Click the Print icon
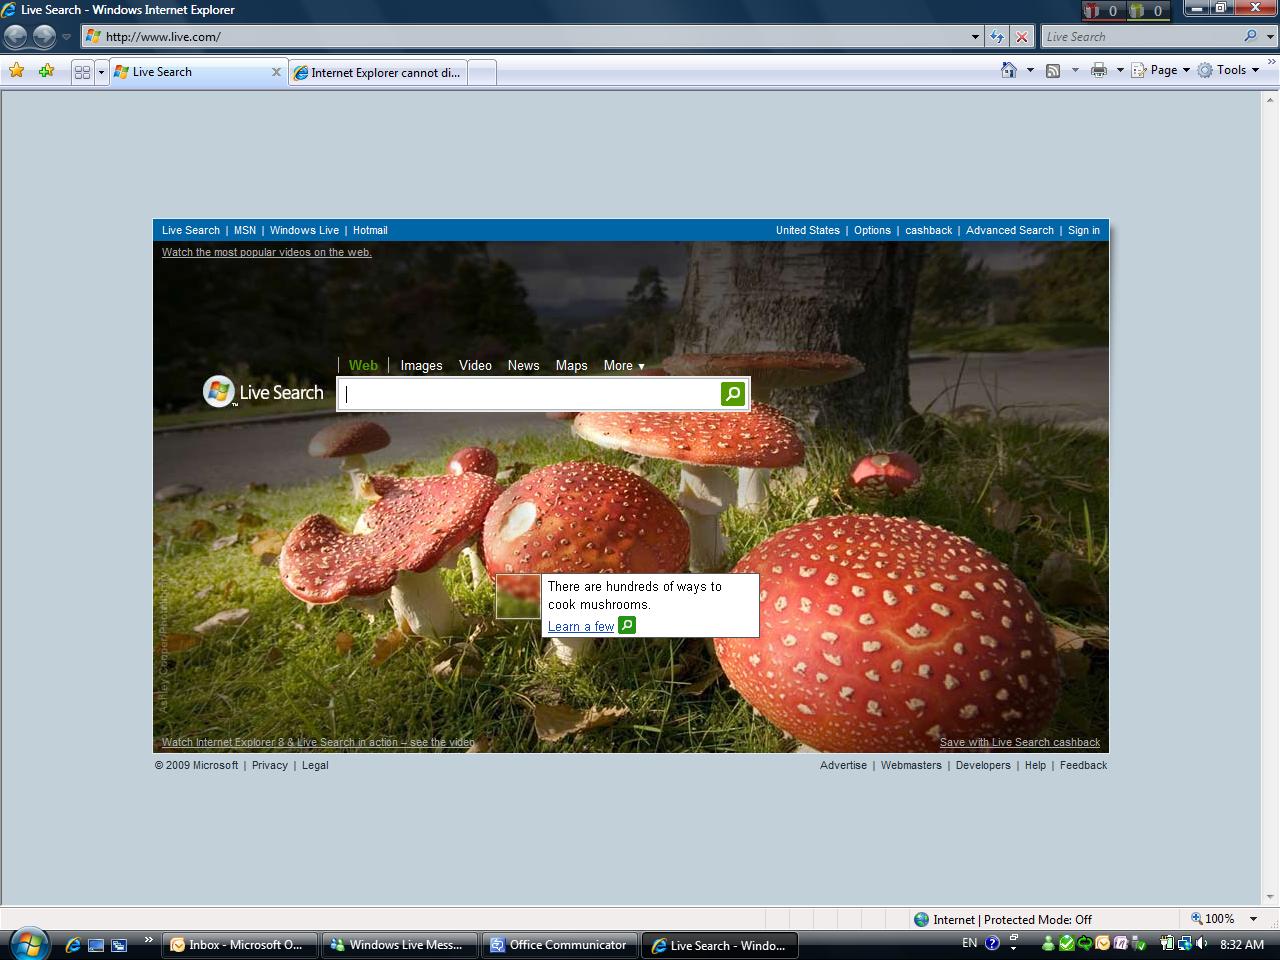The width and height of the screenshot is (1280, 960). (x=1099, y=70)
